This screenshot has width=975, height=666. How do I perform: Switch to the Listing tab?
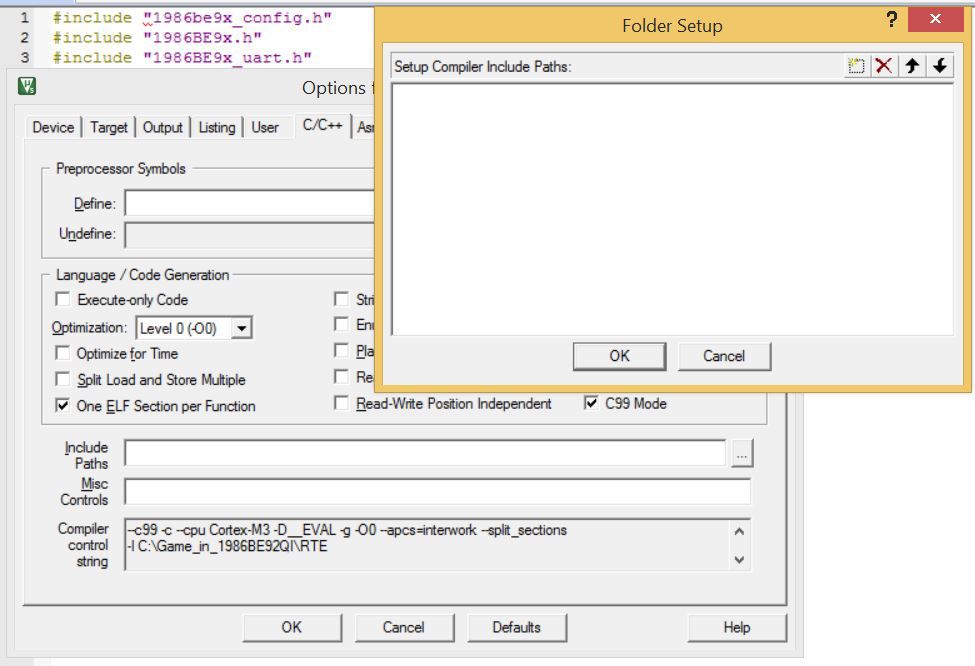click(x=217, y=127)
